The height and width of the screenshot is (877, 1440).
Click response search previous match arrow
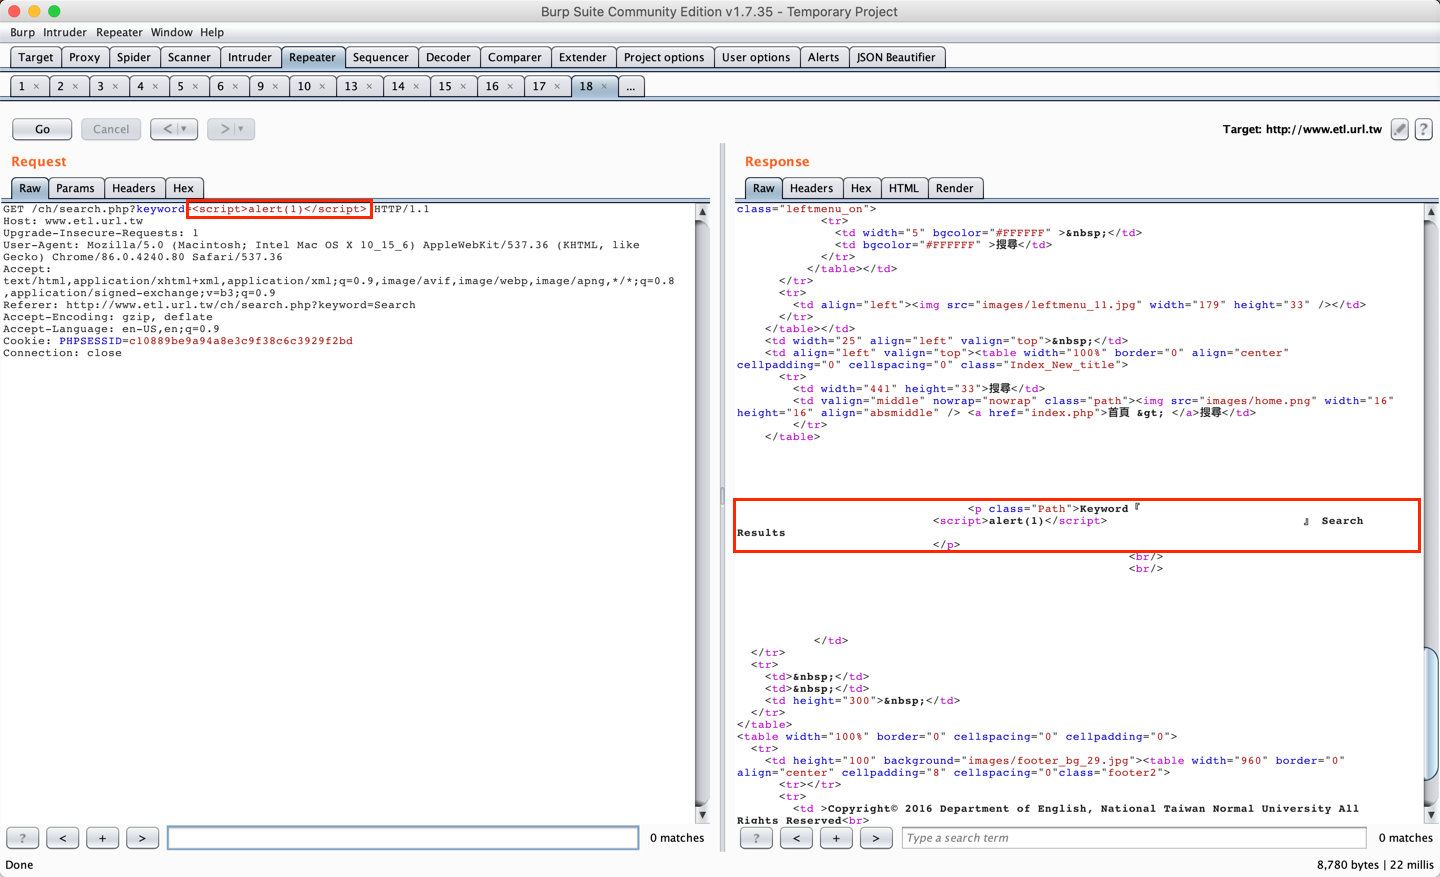click(x=796, y=838)
